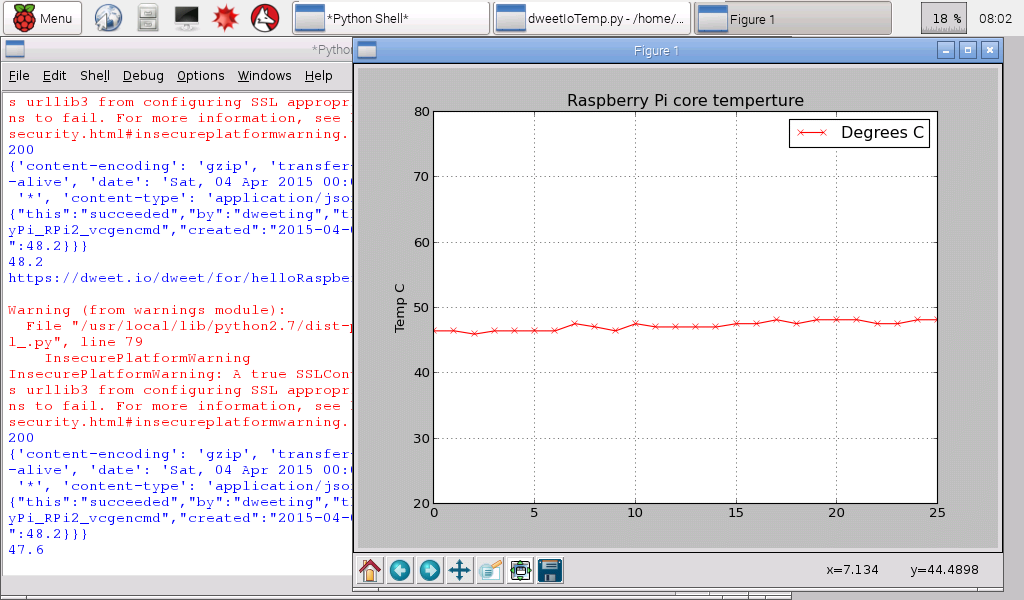Open the Configure subplots tool
This screenshot has width=1024, height=600.
click(520, 570)
